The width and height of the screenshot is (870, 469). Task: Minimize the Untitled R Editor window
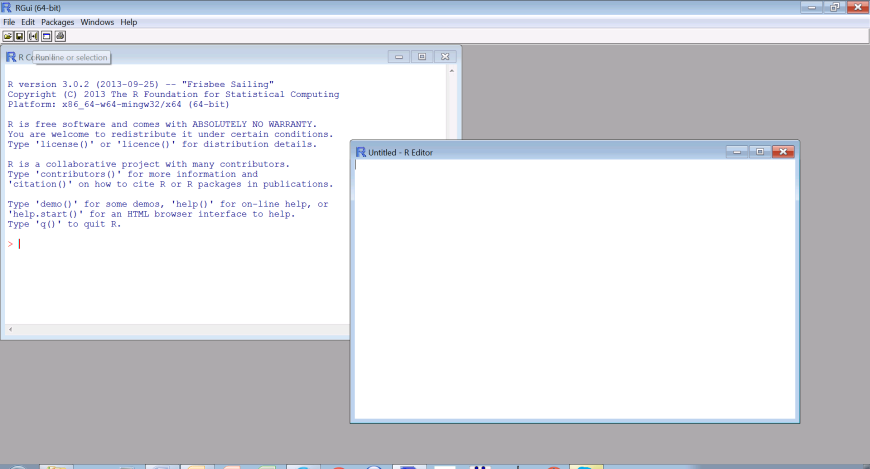736,151
